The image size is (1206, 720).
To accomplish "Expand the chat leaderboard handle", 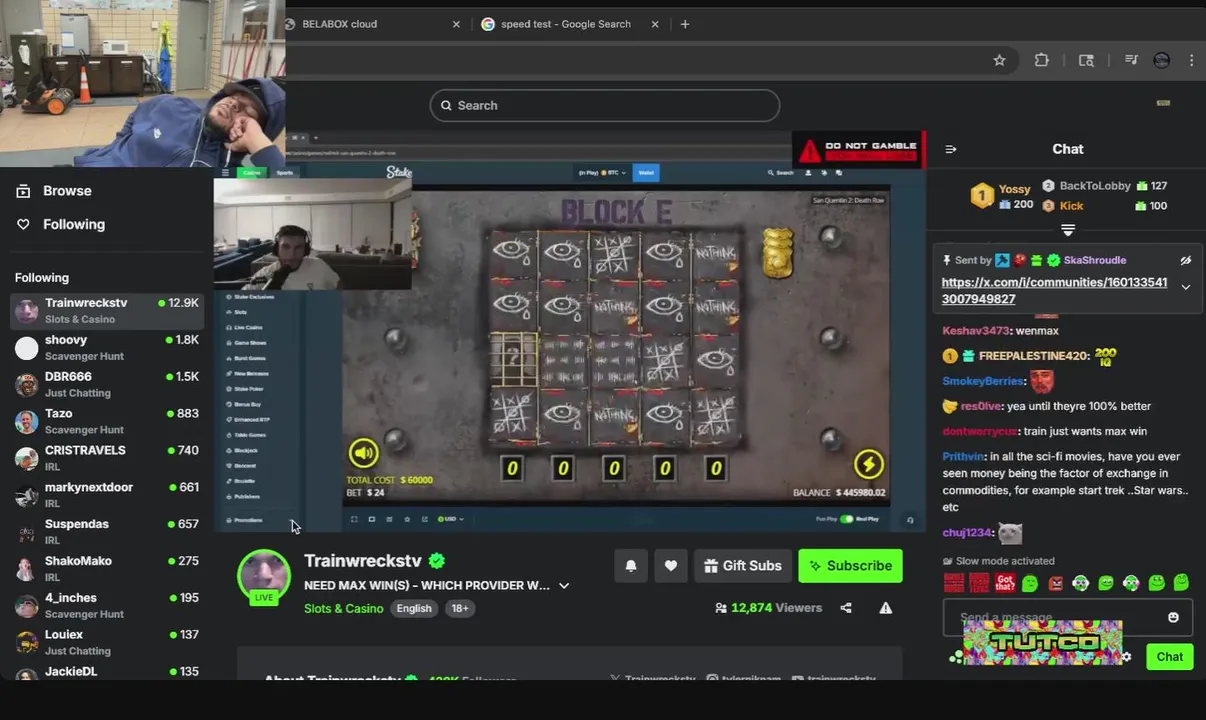I will [x=1067, y=230].
